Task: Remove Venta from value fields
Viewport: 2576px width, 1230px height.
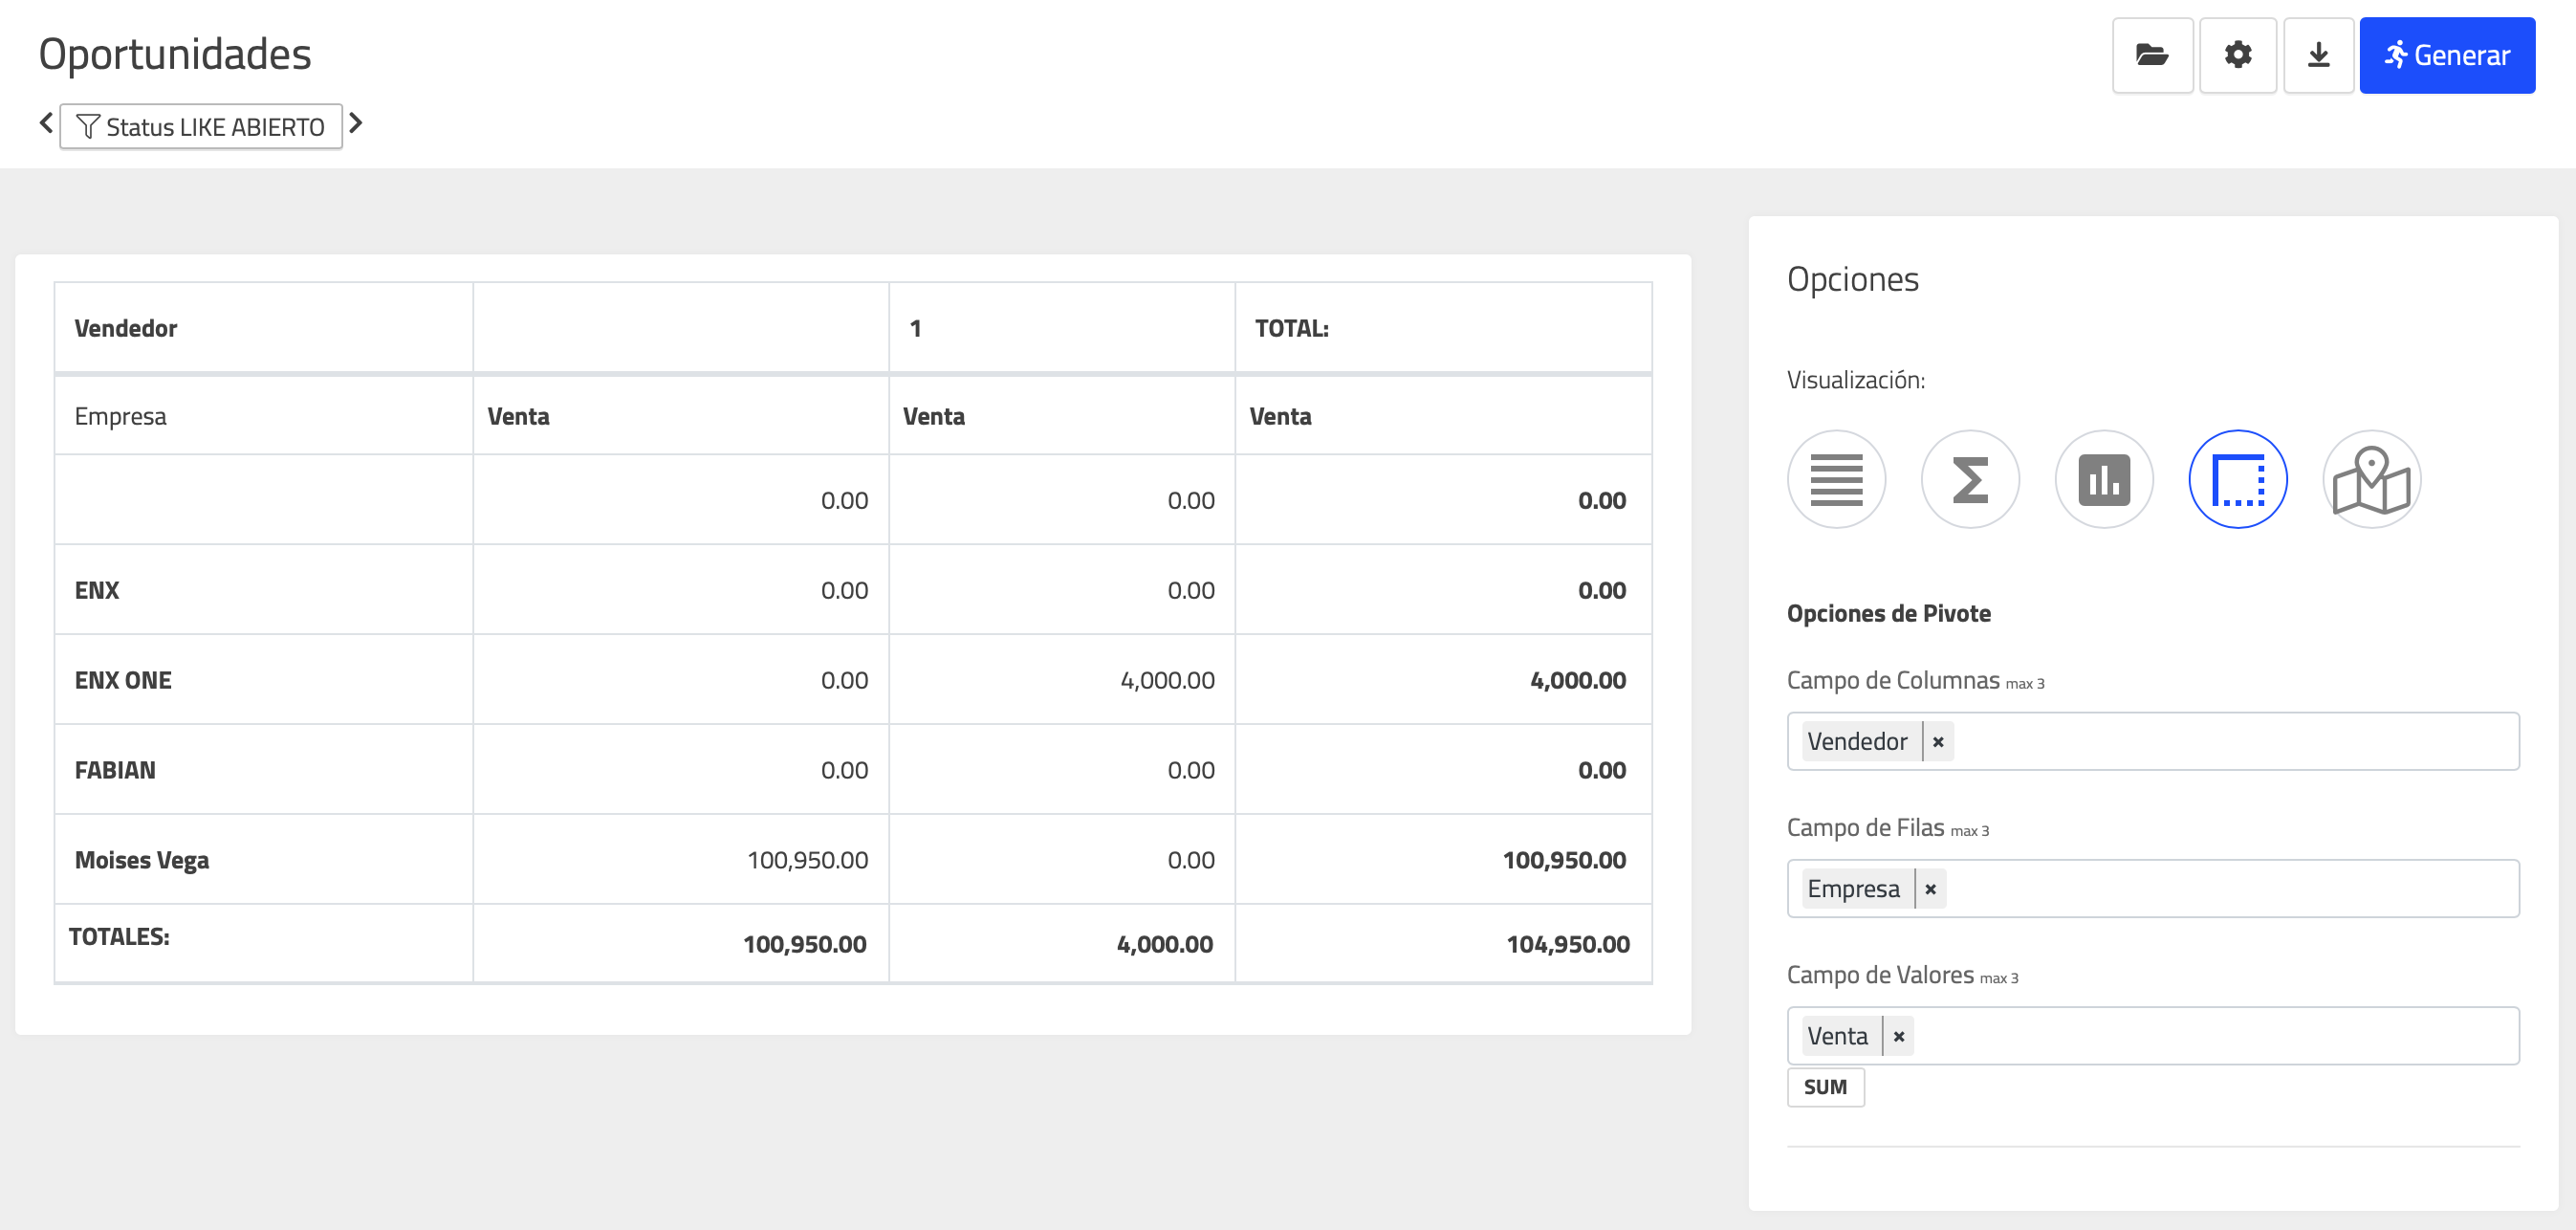Action: click(x=1898, y=1036)
